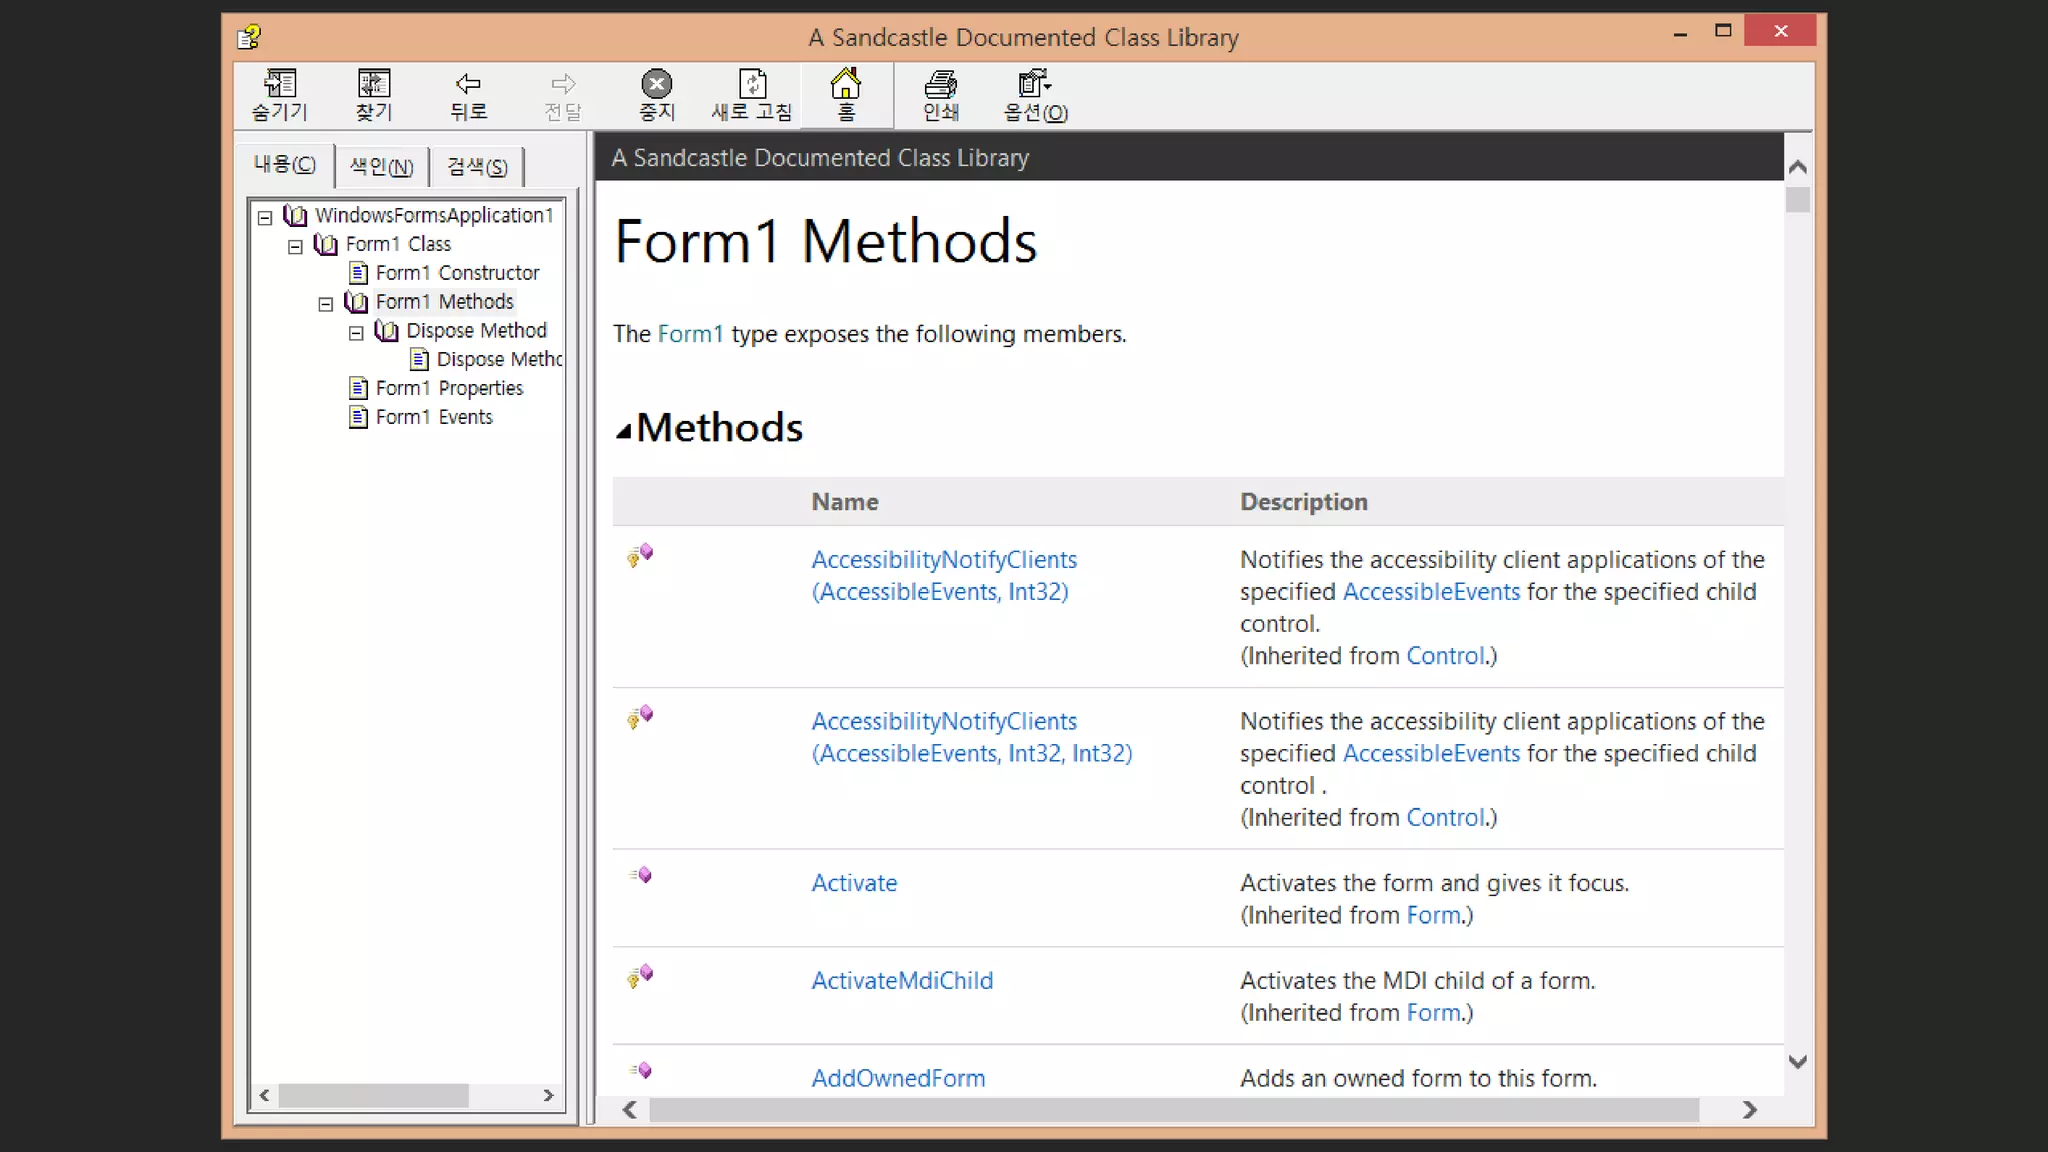Click scroll-down arrow of content vertical scrollbar

tap(1797, 1062)
